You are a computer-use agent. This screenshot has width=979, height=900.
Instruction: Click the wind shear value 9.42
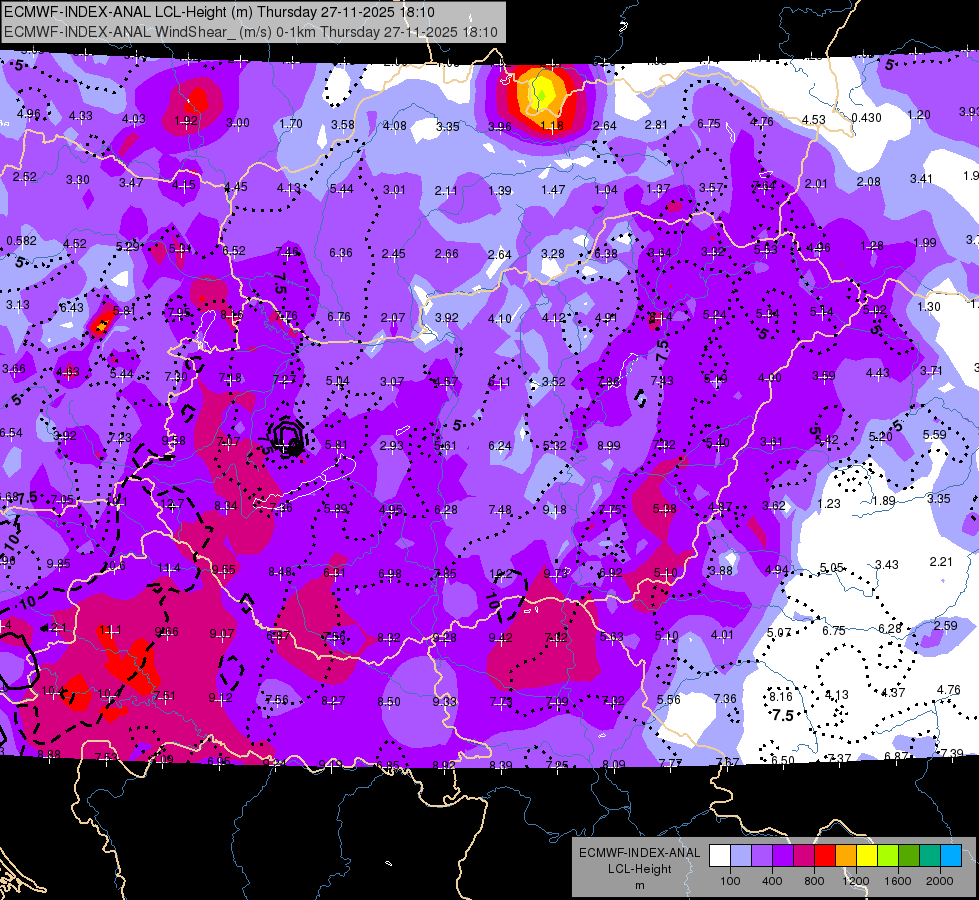click(500, 637)
